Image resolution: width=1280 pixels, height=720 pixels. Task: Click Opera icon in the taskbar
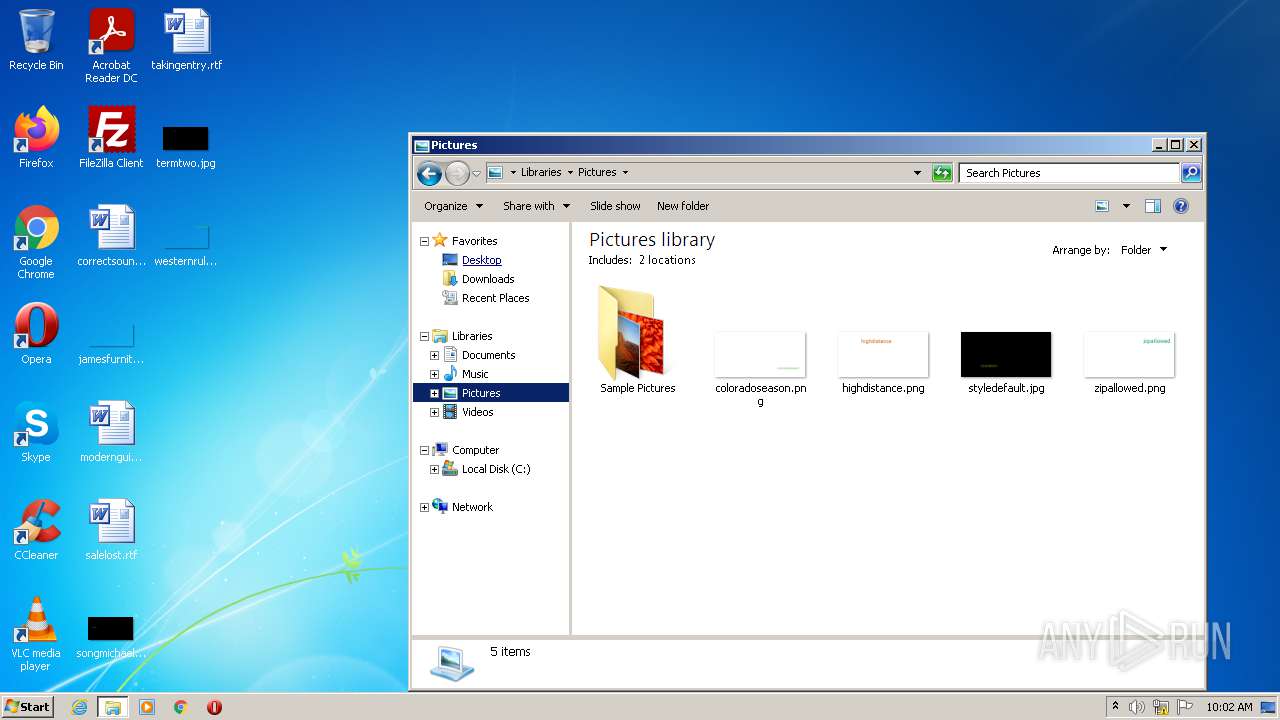(214, 707)
